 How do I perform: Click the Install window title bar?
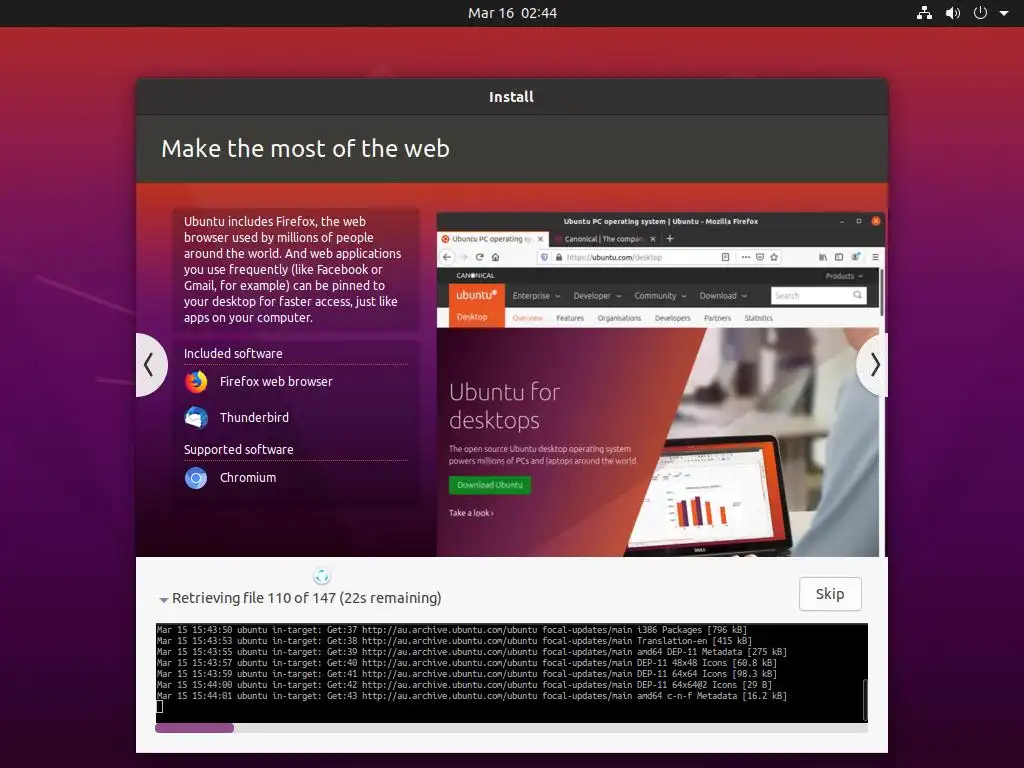511,97
